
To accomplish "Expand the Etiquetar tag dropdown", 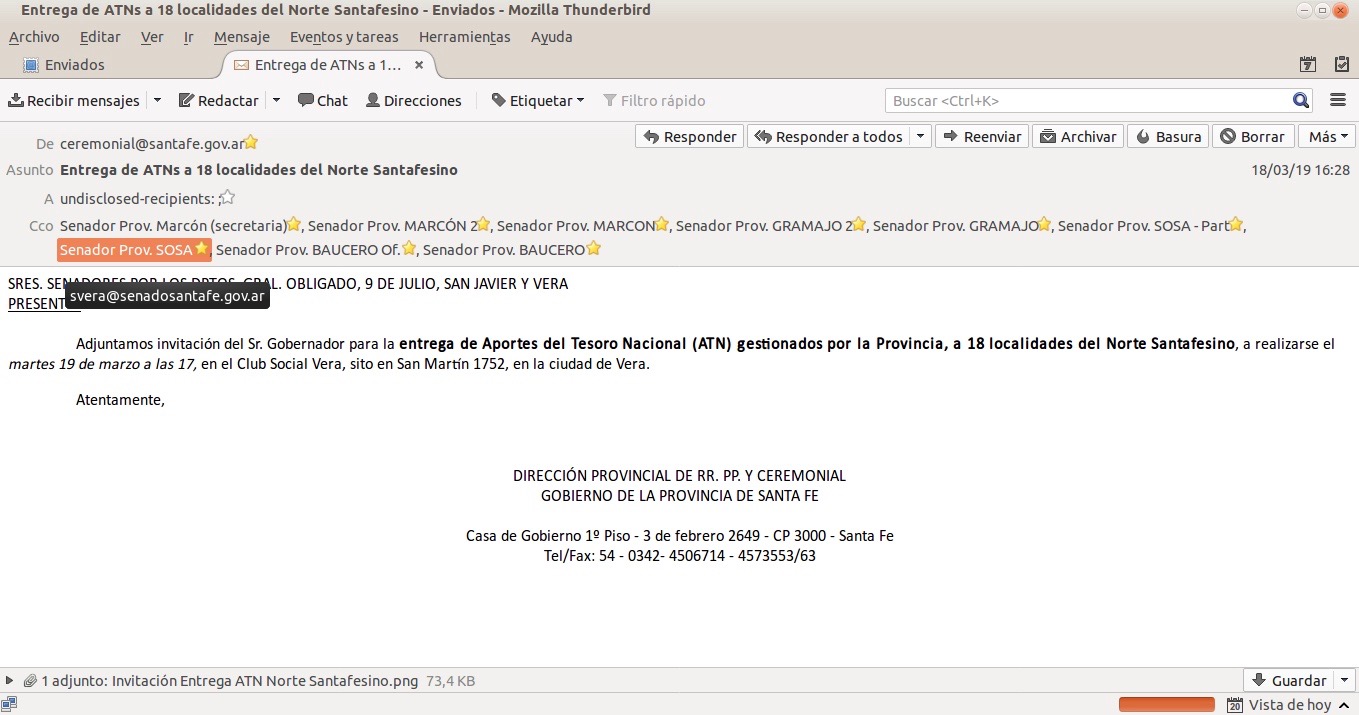I will pyautogui.click(x=538, y=101).
